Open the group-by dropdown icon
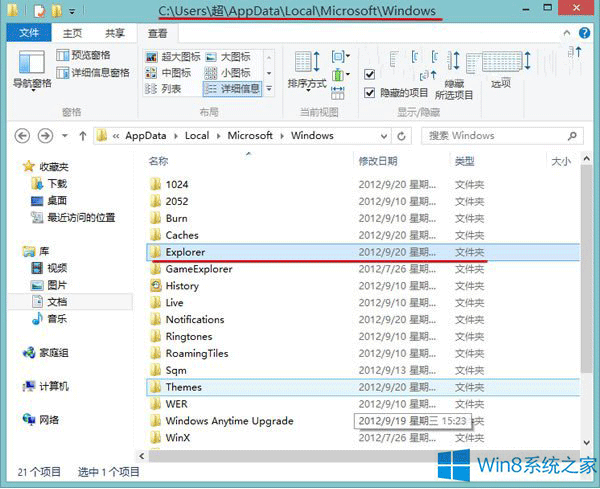 point(341,57)
